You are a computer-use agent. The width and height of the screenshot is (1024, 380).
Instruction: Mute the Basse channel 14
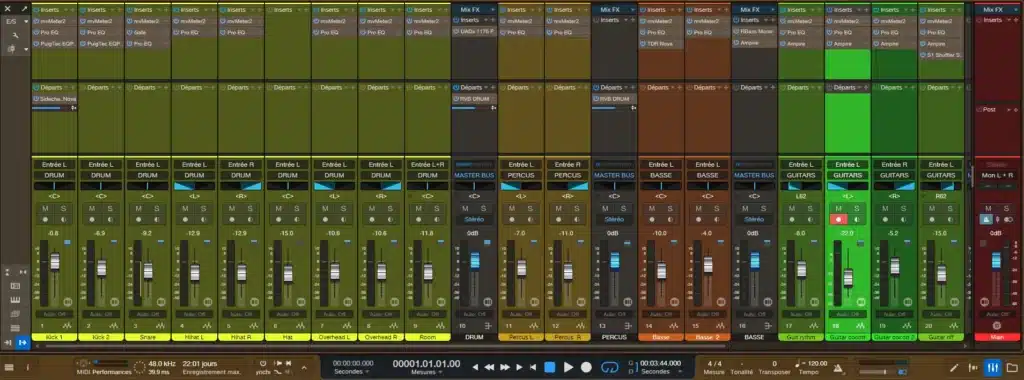point(652,208)
